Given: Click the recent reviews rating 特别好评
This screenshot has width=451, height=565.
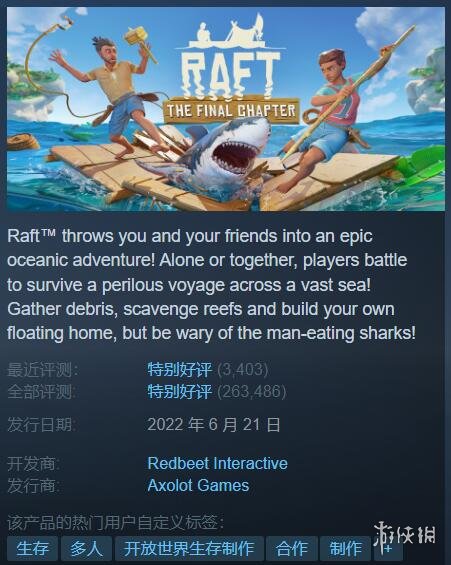Looking at the screenshot, I should pos(179,369).
